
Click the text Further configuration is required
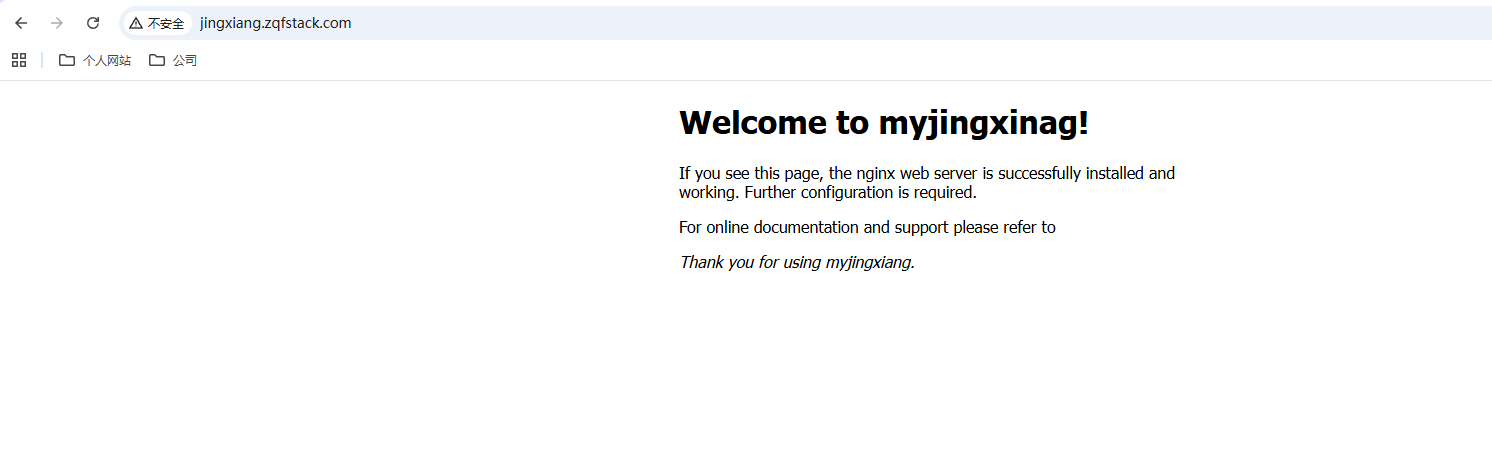[860, 192]
